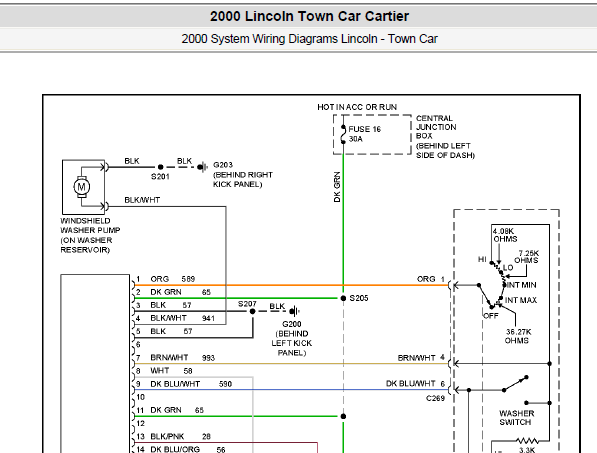Viewport: 597px width, 453px height.
Task: Click the 'CENTRAL JUNCTION BOX' label
Action: pos(436,127)
